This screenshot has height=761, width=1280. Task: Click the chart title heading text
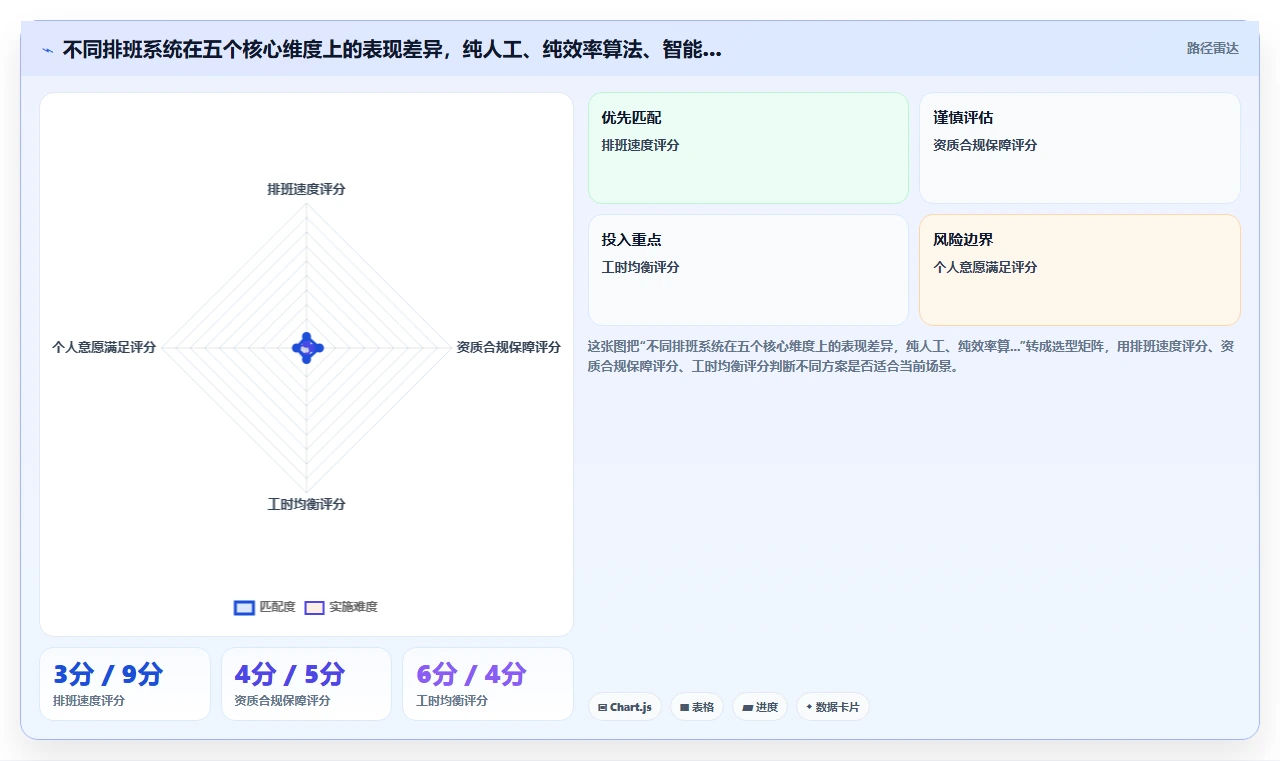point(392,49)
